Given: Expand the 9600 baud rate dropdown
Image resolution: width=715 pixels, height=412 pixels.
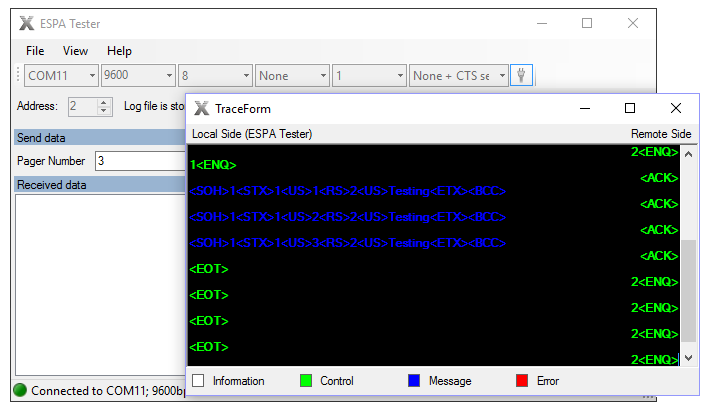Looking at the screenshot, I should tap(169, 76).
